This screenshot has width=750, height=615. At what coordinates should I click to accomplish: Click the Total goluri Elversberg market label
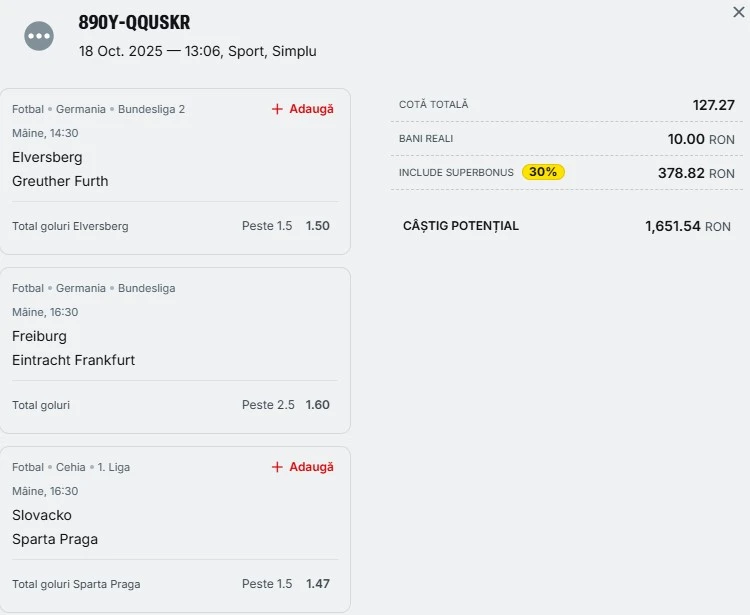click(70, 226)
